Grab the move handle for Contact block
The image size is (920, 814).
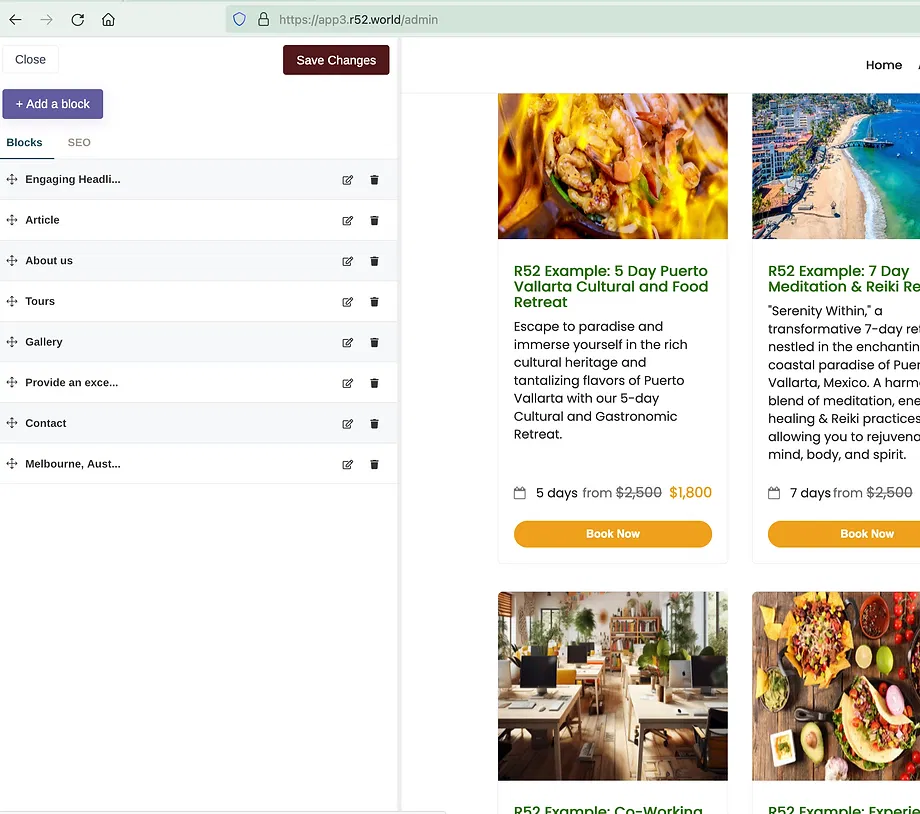[x=12, y=423]
